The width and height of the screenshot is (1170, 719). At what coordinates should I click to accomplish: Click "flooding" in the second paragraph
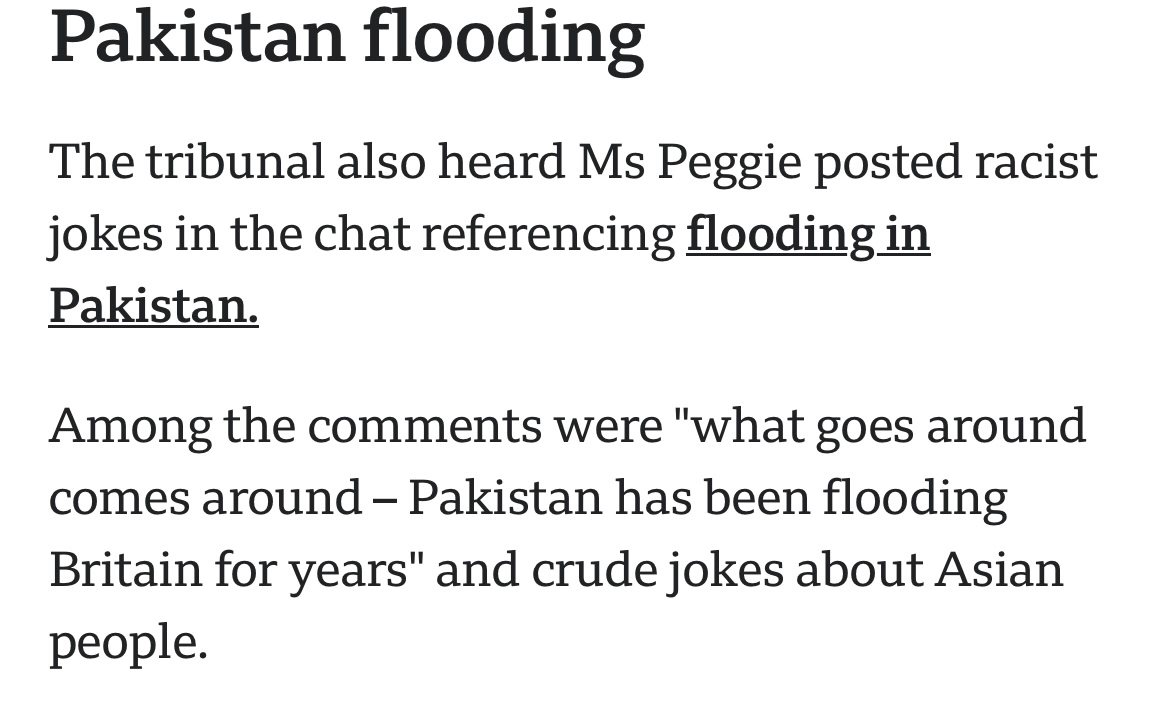tap(914, 498)
